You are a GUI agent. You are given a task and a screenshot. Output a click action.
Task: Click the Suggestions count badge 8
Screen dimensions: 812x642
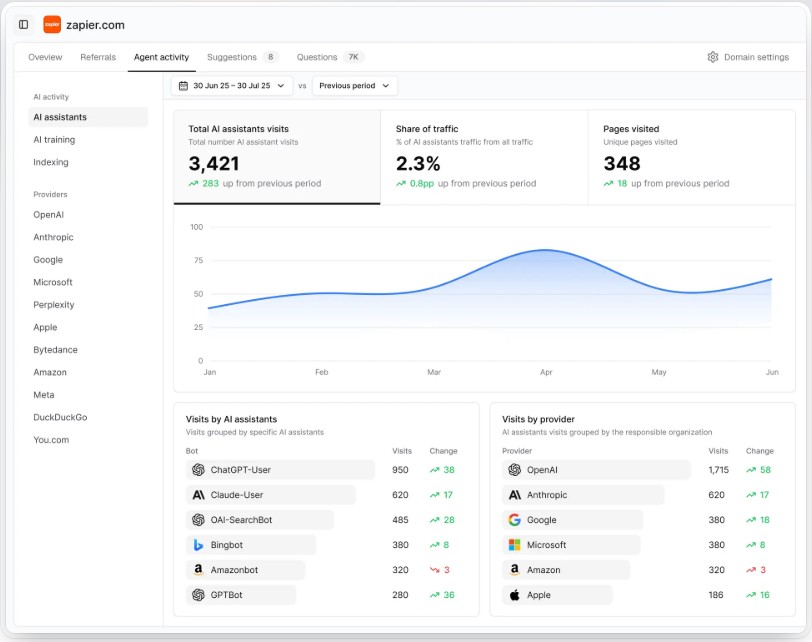pos(270,57)
